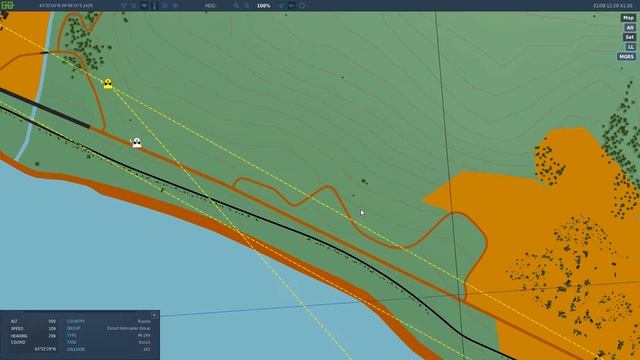Zoom in with the first magnifier icon

[x=236, y=6]
